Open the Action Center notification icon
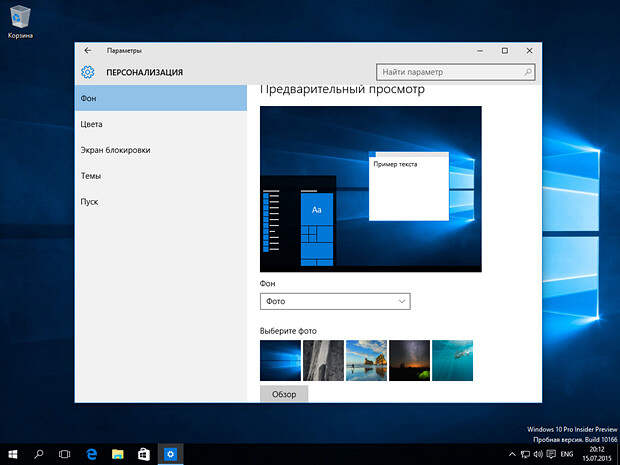Viewport: 620px width, 465px height. pyautogui.click(x=551, y=454)
